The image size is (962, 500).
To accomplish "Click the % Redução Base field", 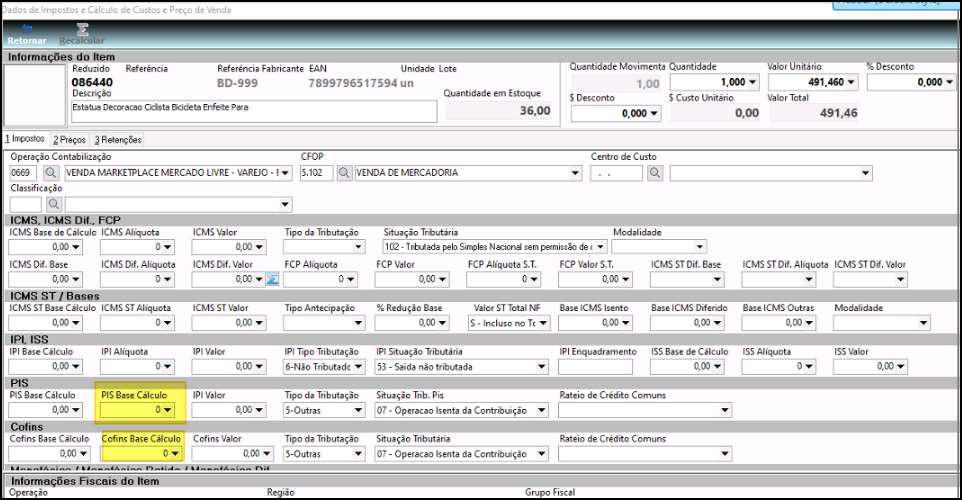I will [412, 323].
